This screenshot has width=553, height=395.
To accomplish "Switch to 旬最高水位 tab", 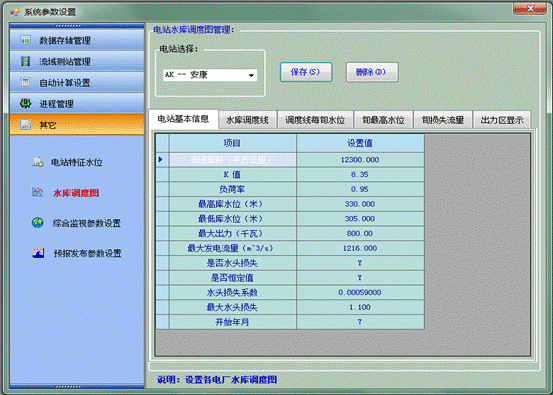I will click(383, 120).
